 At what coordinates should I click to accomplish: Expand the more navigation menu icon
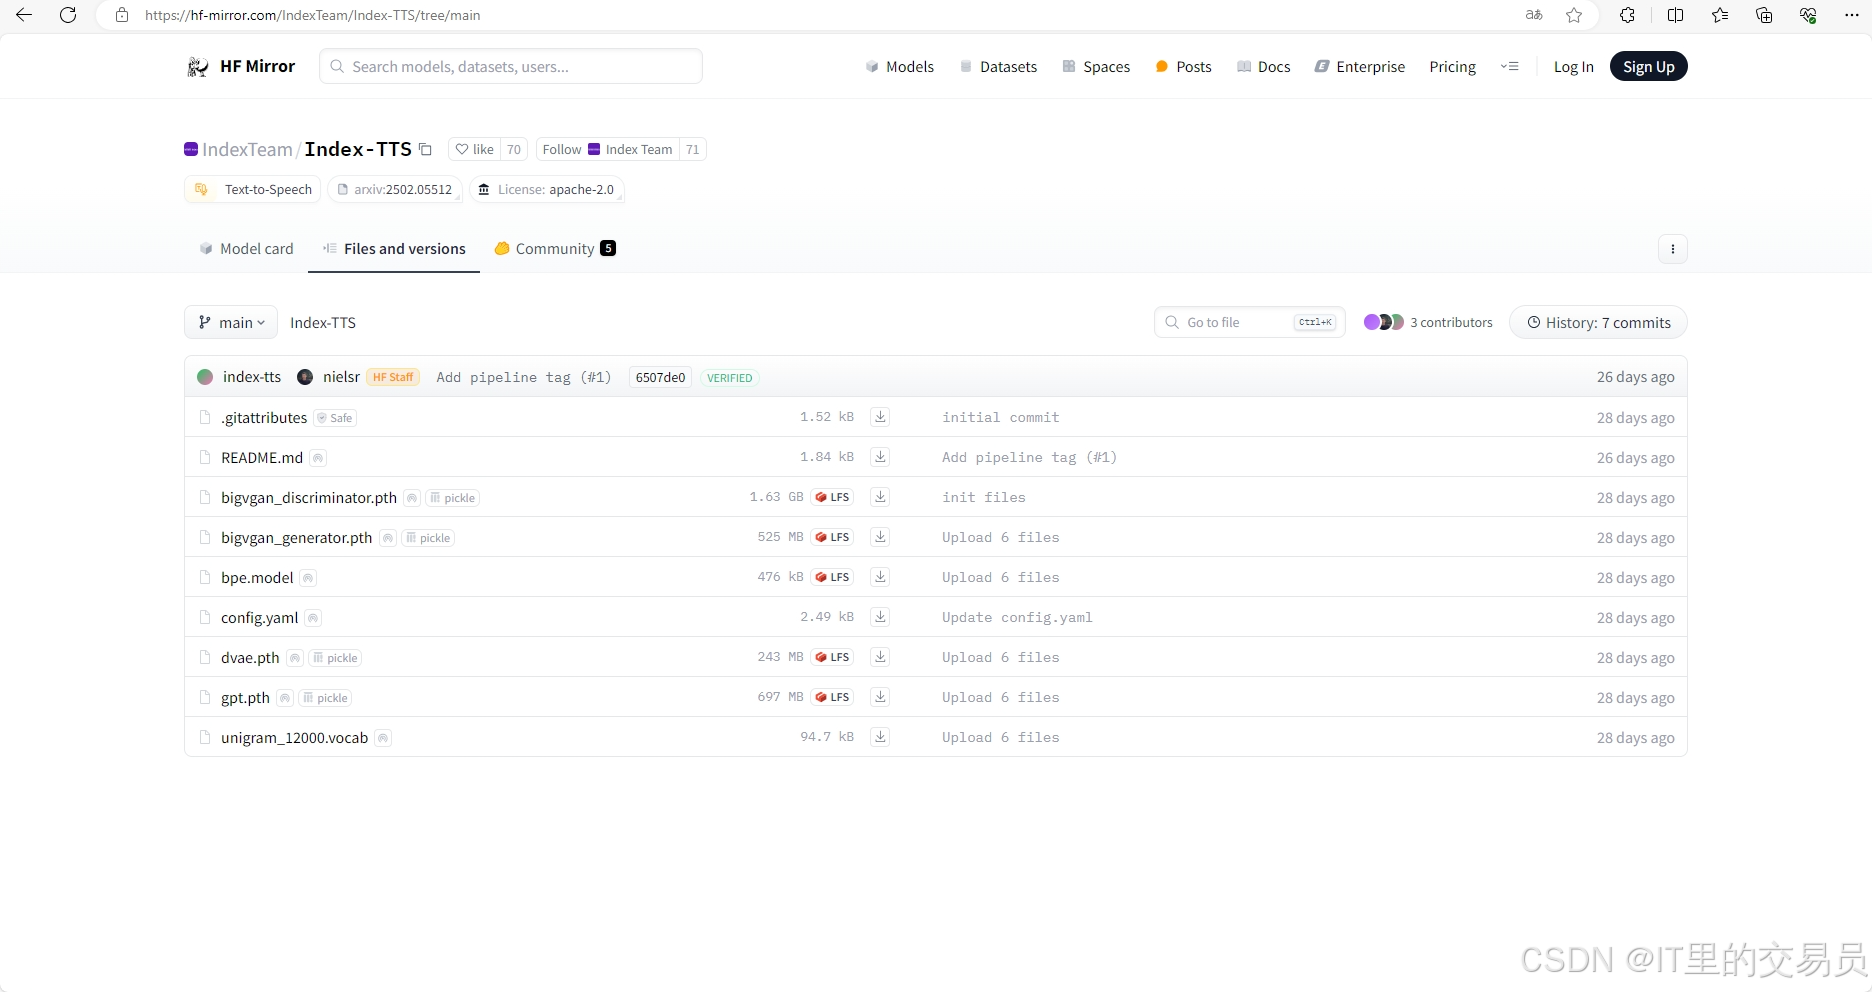pyautogui.click(x=1510, y=66)
